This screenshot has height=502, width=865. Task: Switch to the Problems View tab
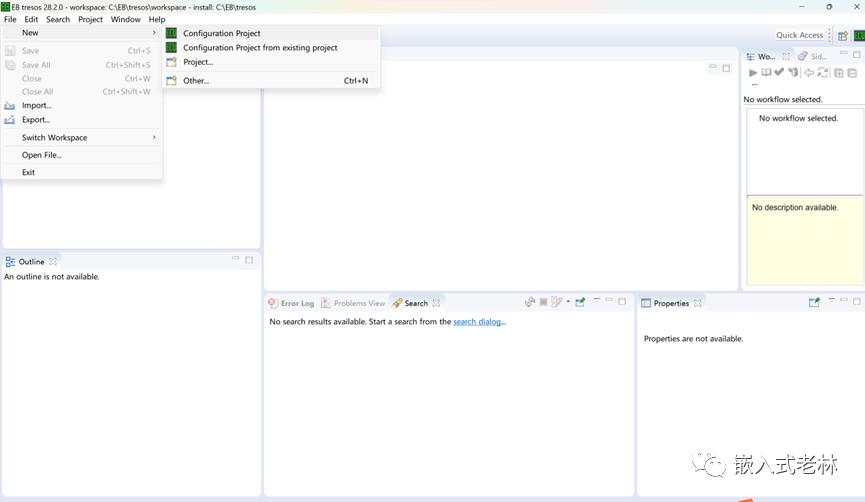(x=353, y=303)
